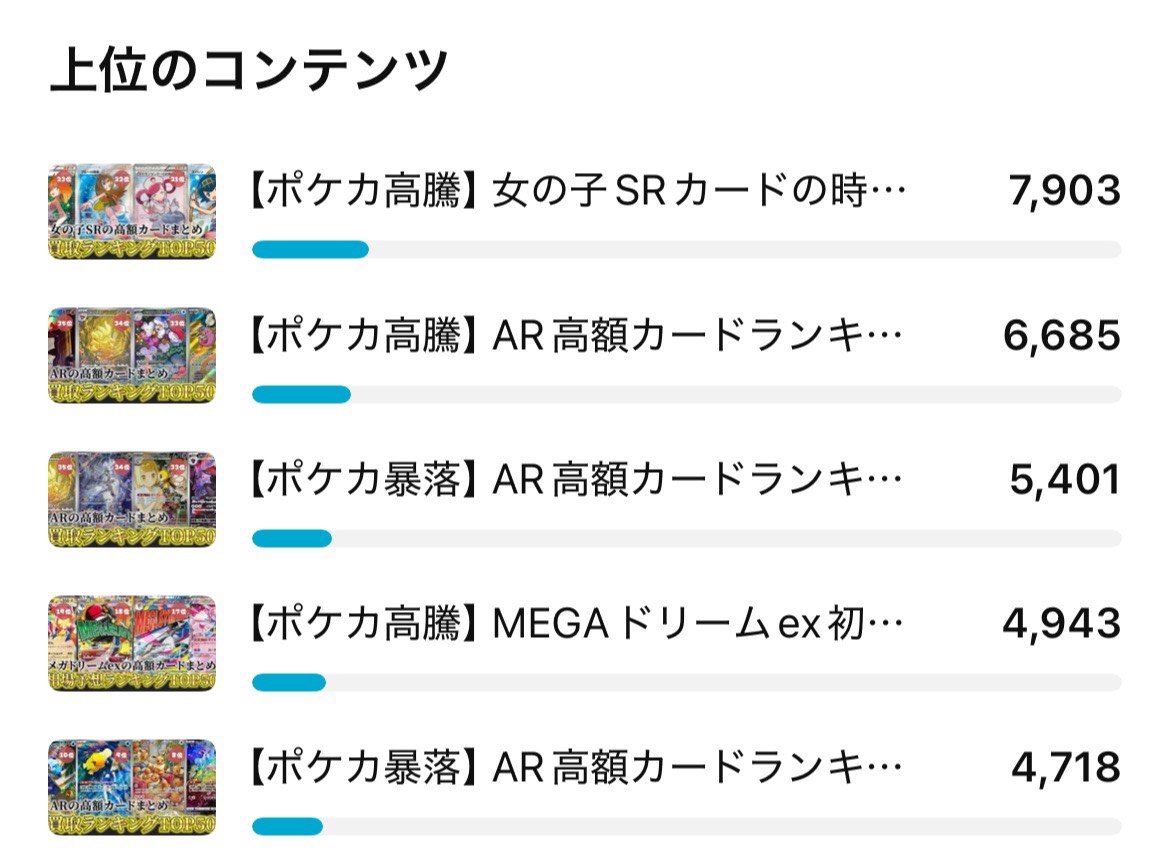Open the MEGAドリームex video thumbnail
1170x866 pixels.
[131, 644]
